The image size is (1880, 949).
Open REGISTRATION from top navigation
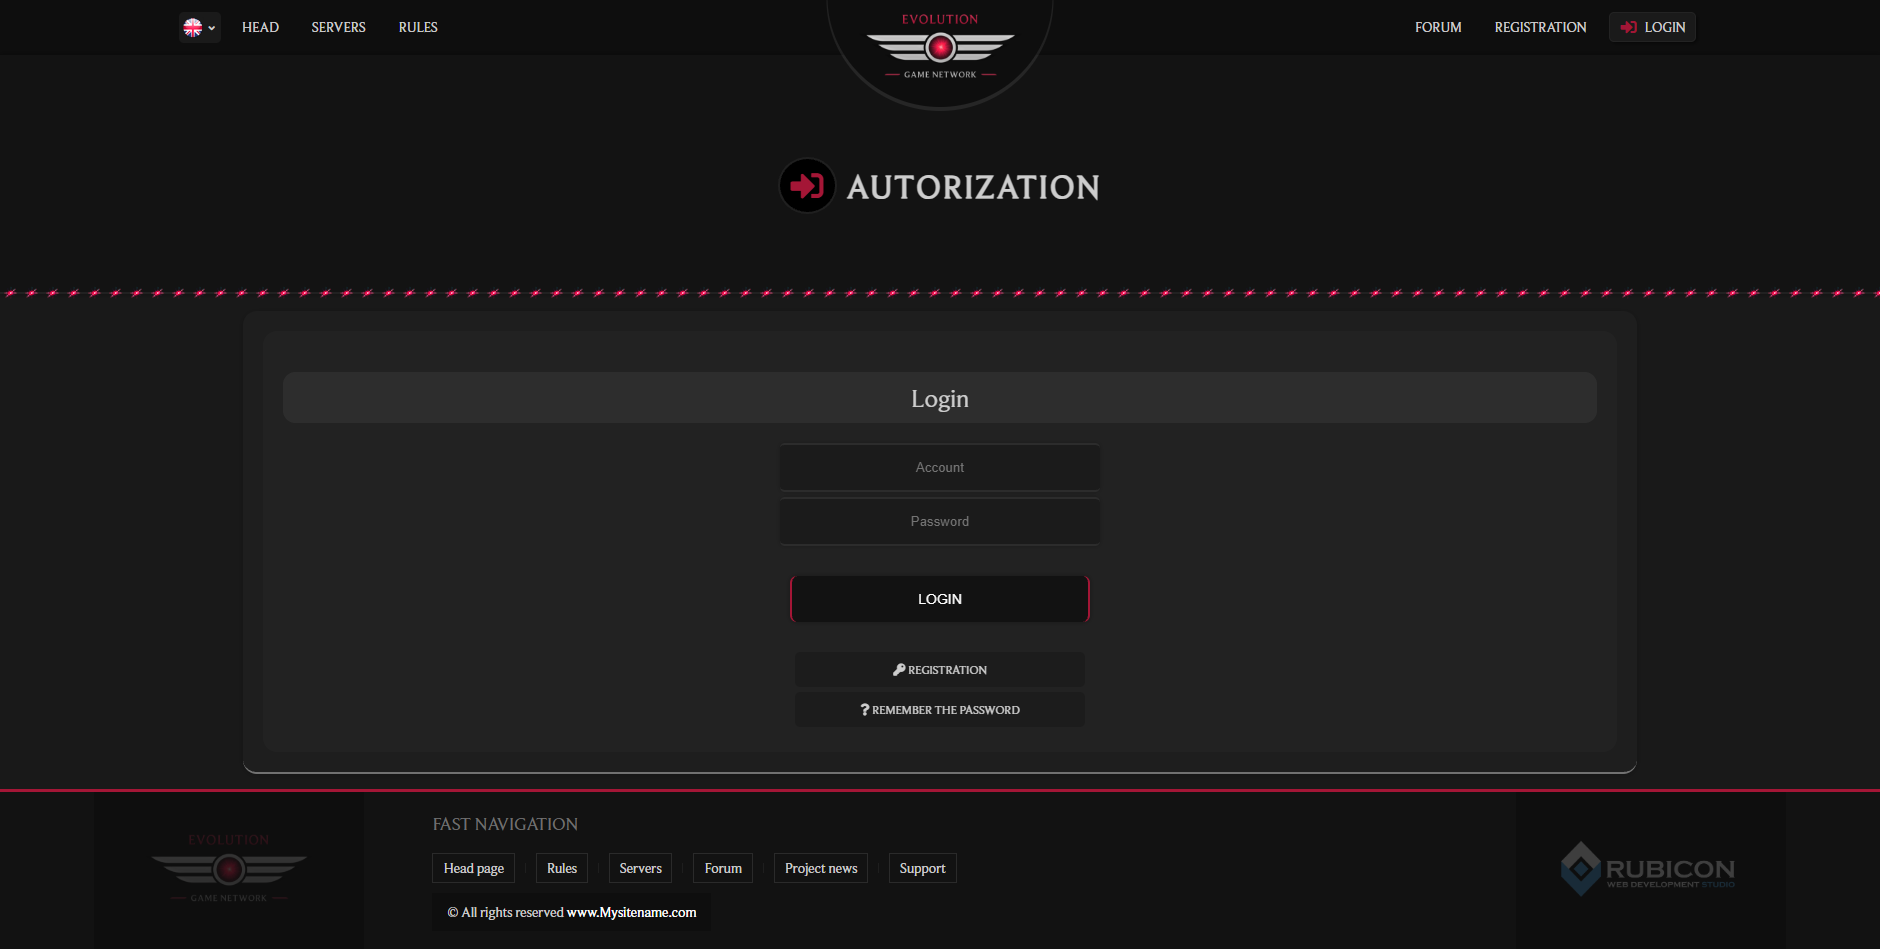1540,27
